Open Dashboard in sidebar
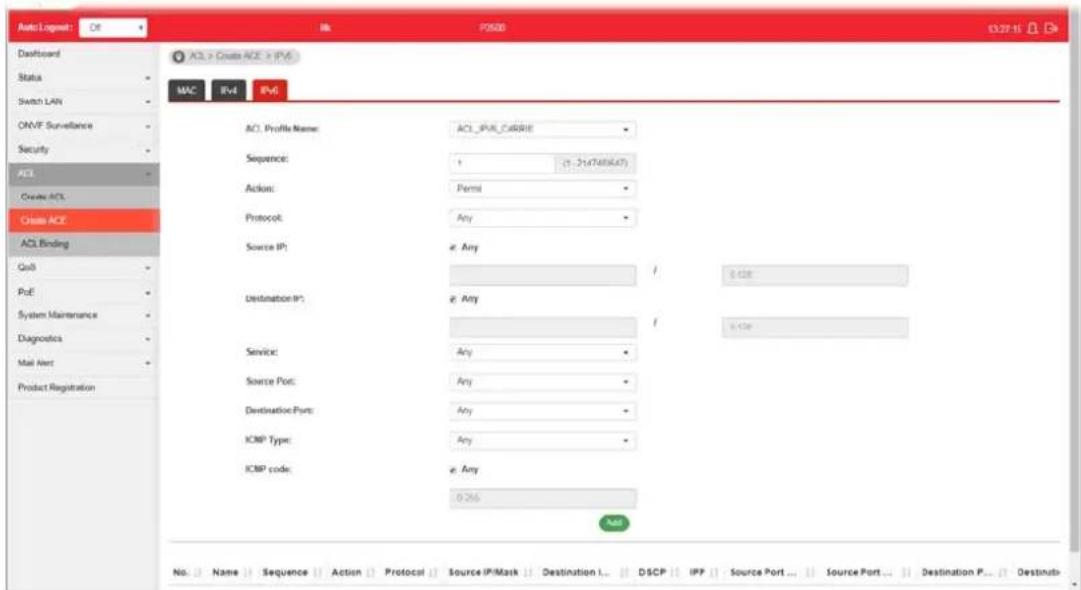 (83, 54)
